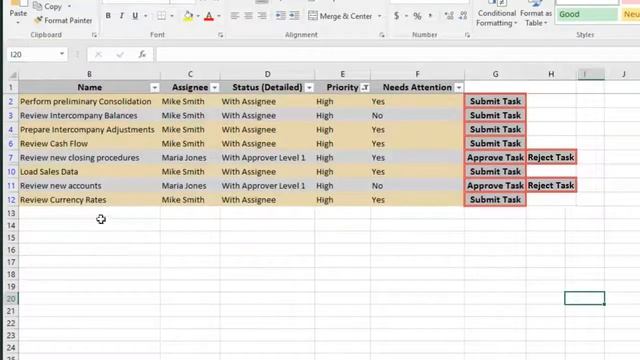Open Clipboard dialog launcher
The width and height of the screenshot is (640, 360).
click(94, 35)
